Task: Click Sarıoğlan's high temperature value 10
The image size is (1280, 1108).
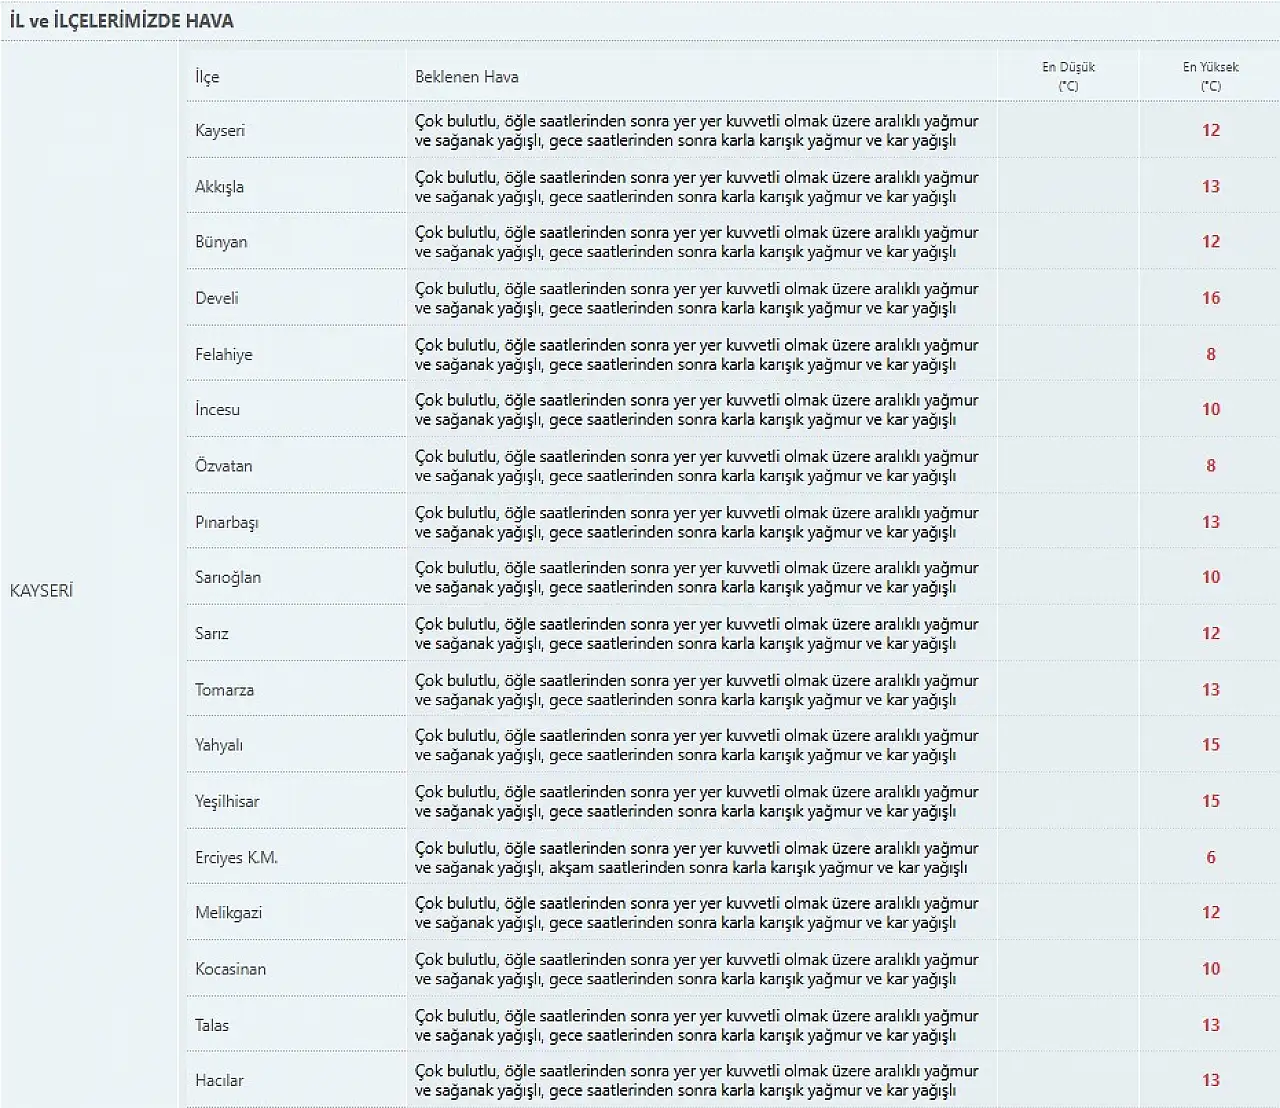Action: click(1211, 577)
